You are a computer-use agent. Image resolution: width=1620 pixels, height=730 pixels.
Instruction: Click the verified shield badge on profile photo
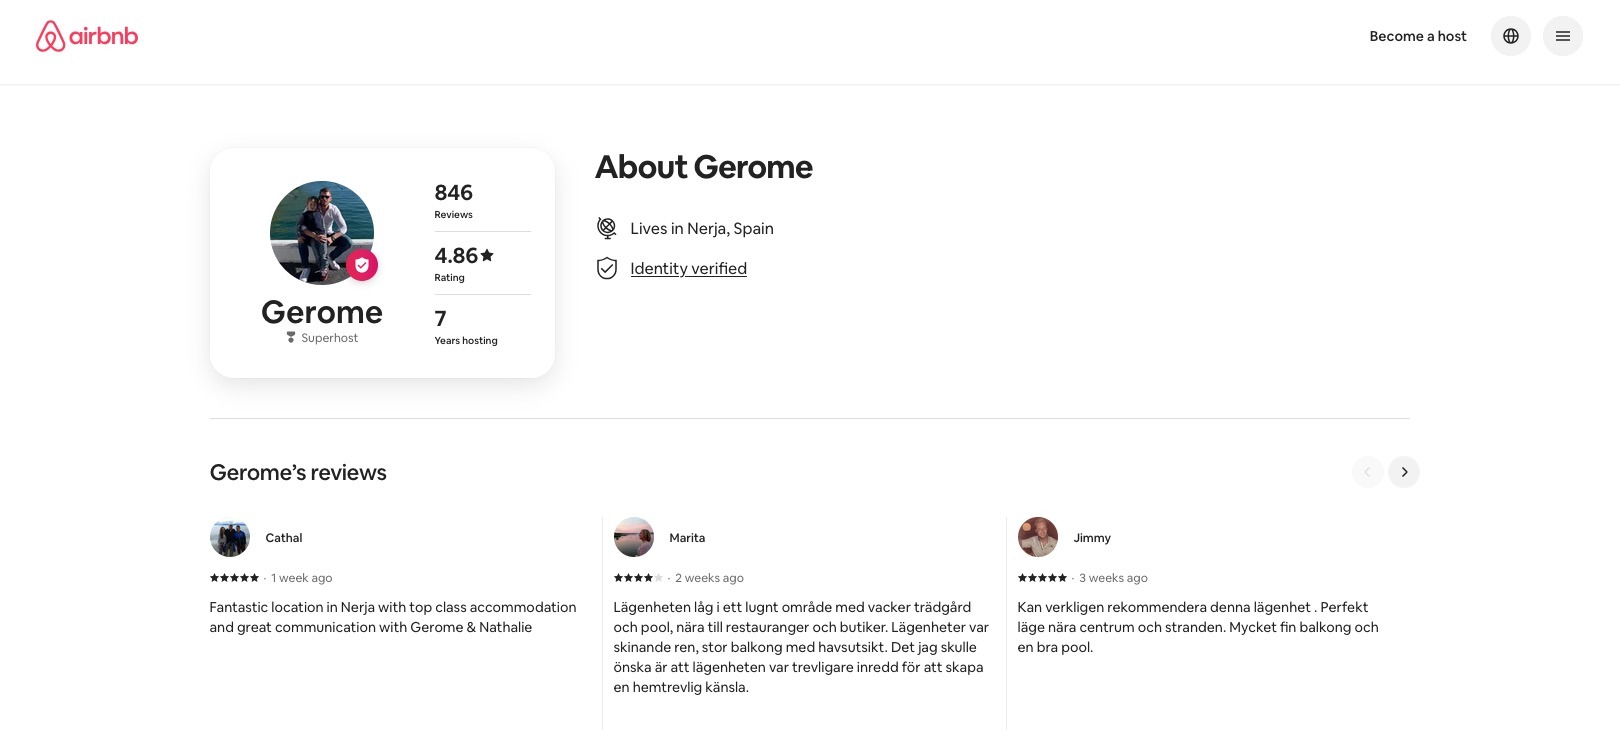(362, 265)
